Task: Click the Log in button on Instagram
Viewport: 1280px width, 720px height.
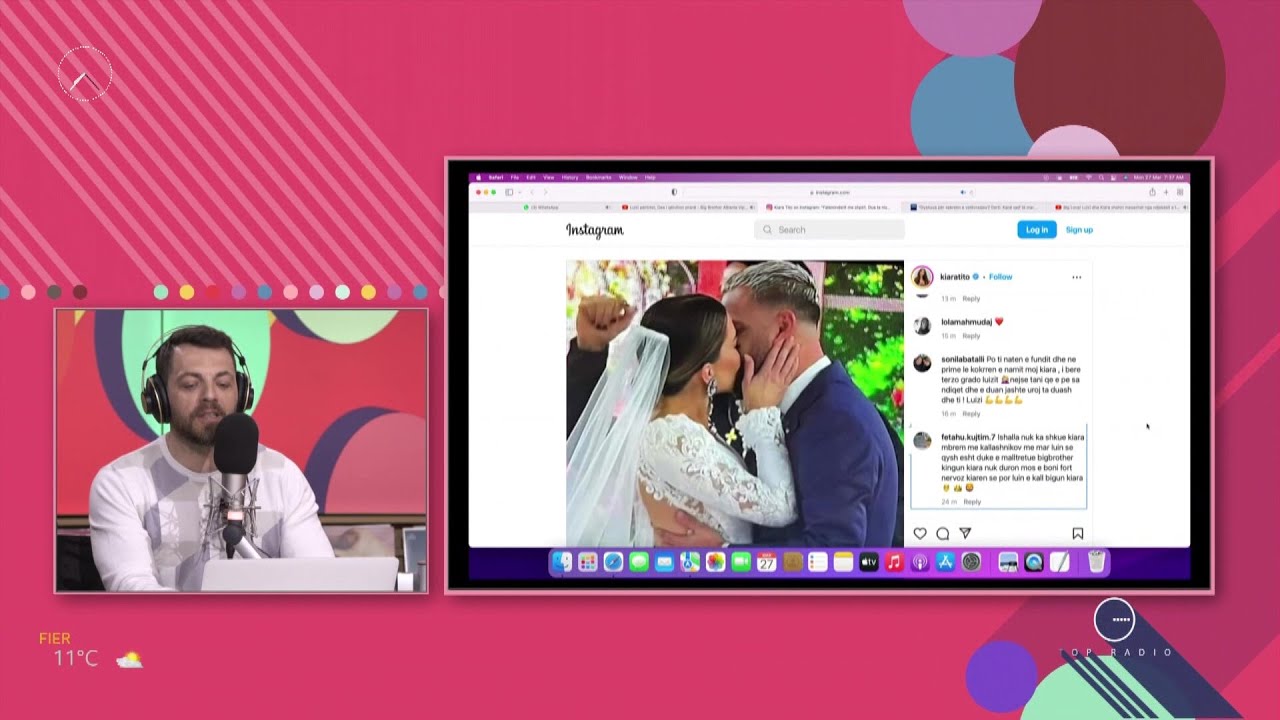Action: pos(1037,230)
